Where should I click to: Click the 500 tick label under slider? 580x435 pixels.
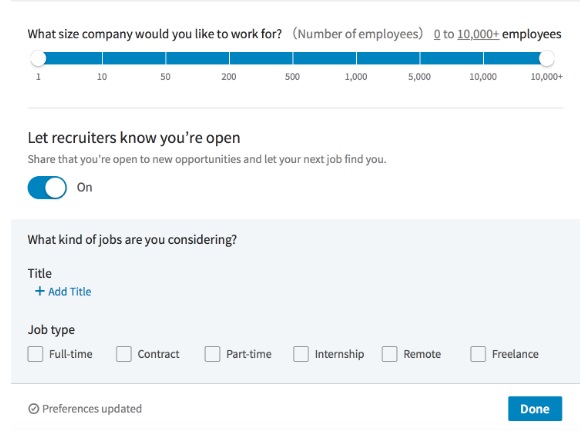click(x=292, y=77)
